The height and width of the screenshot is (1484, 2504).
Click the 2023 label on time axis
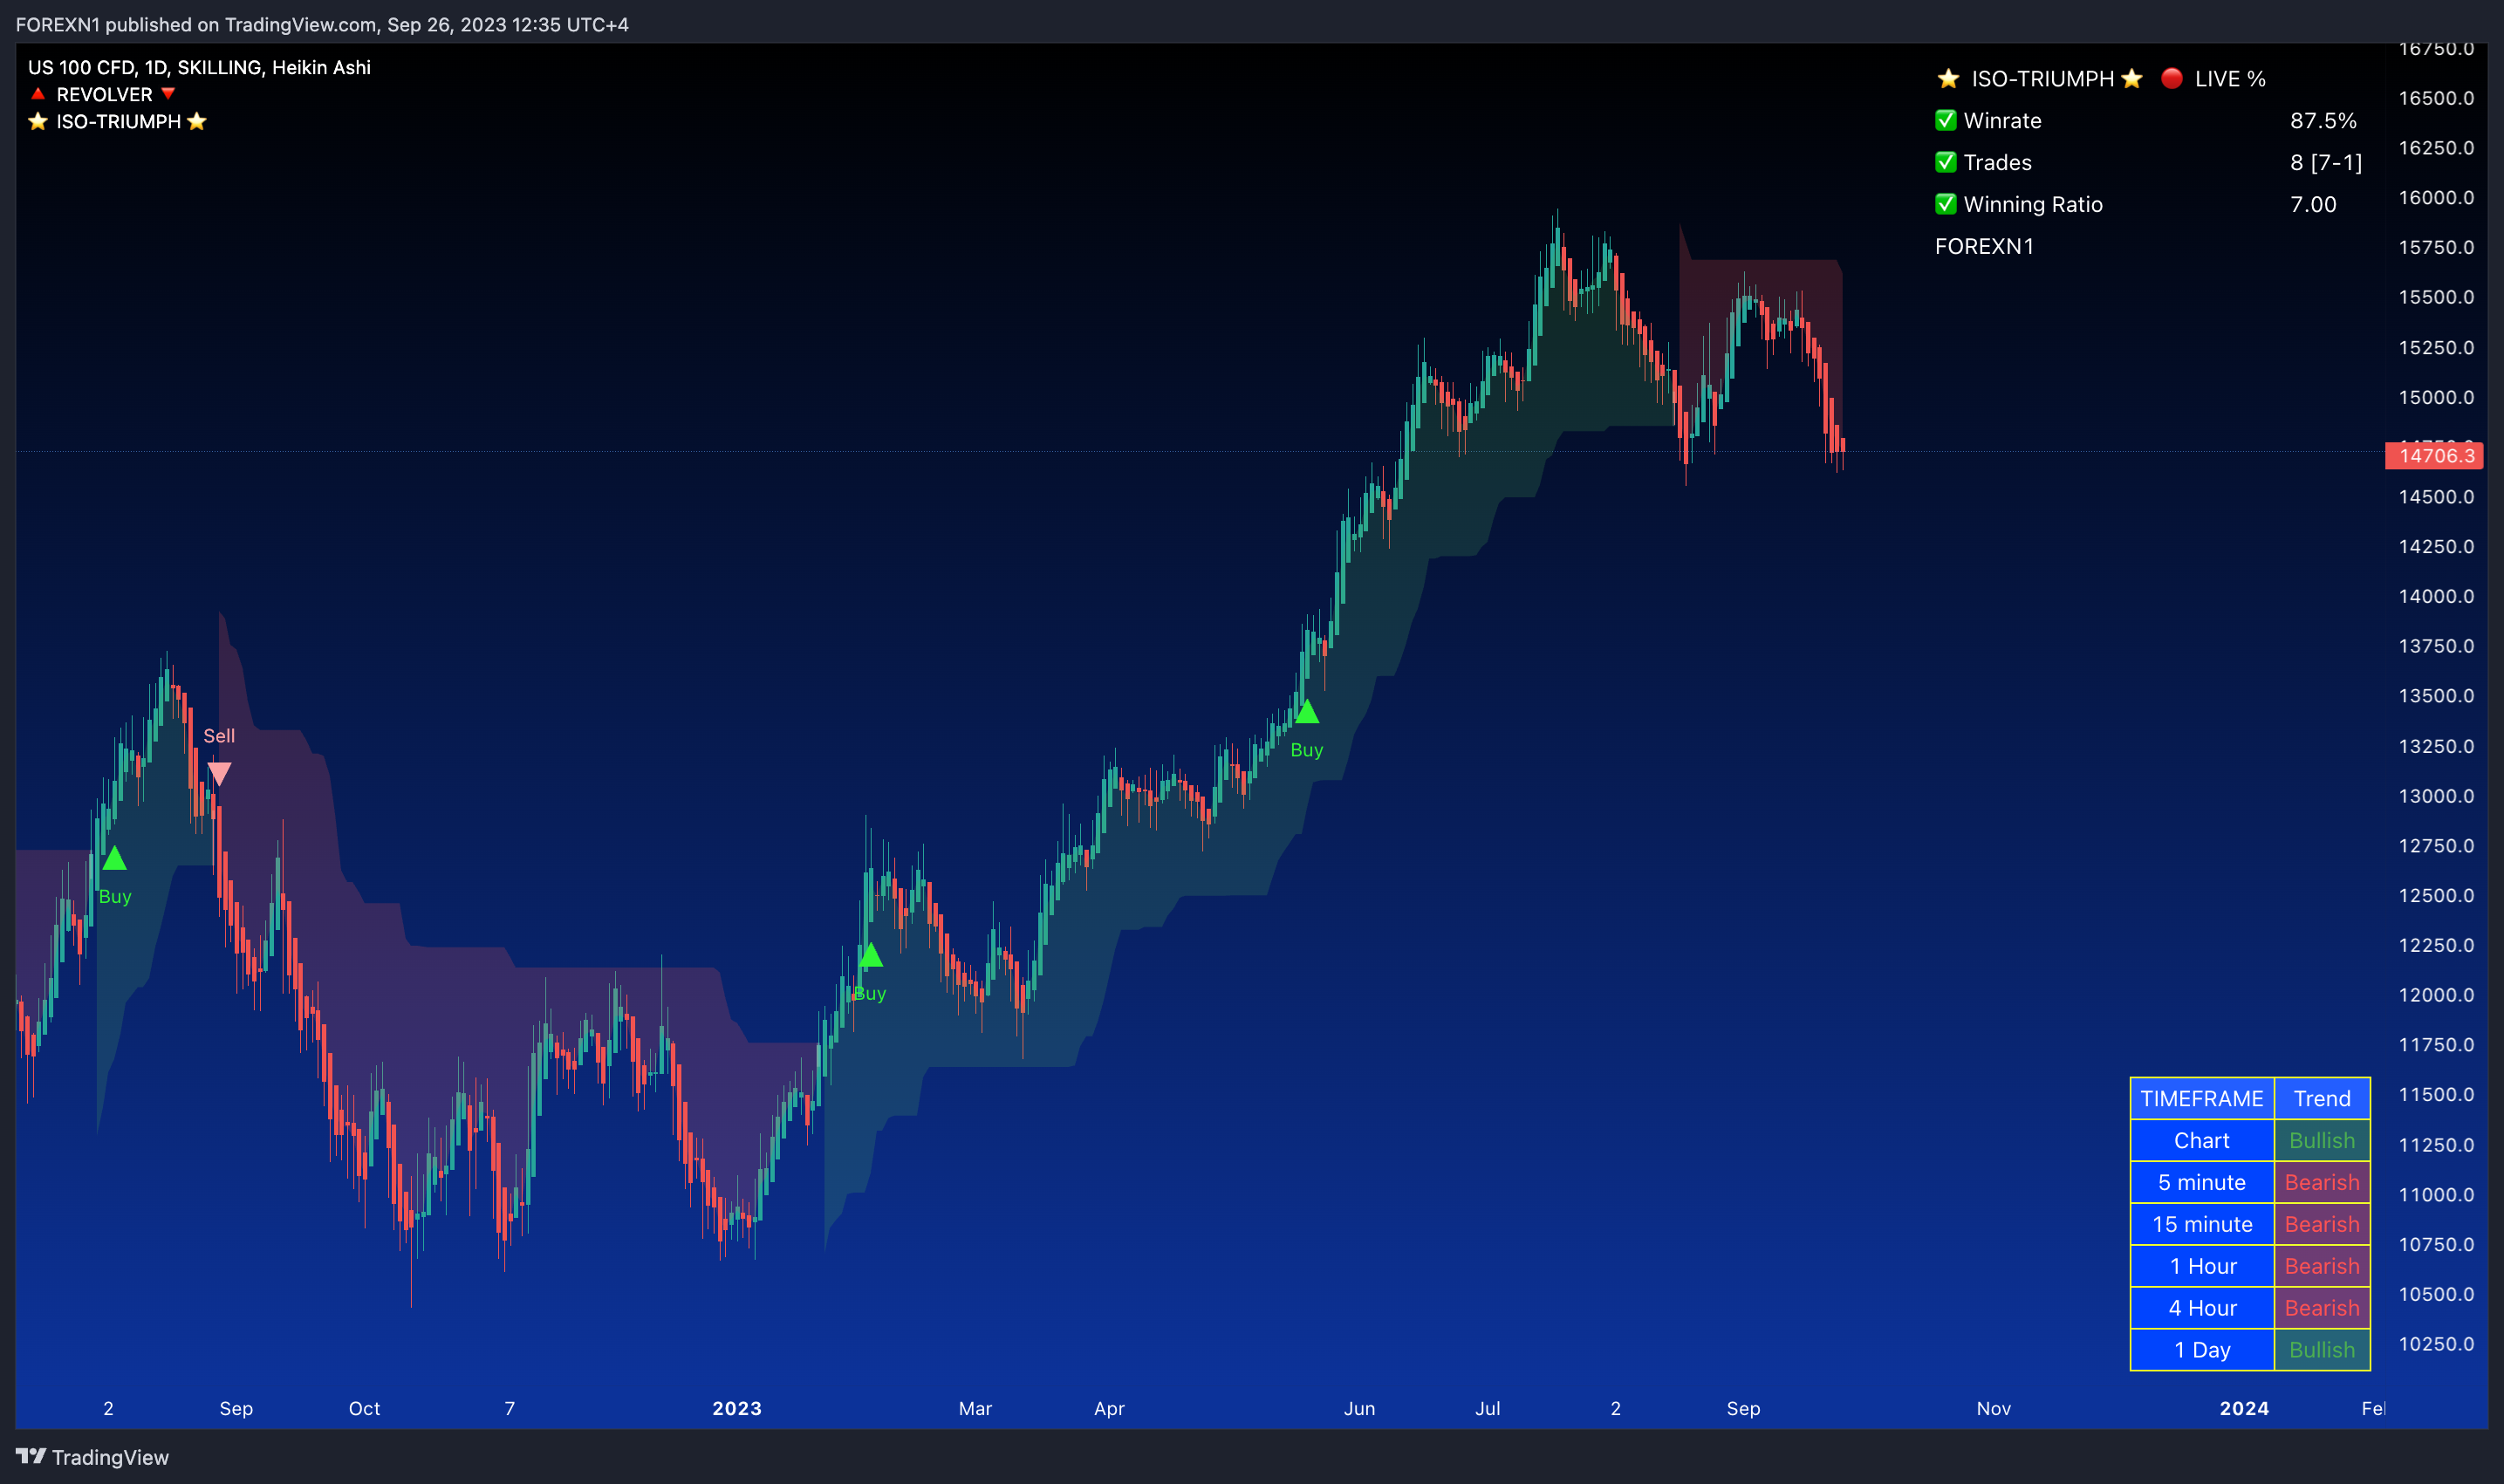click(737, 1408)
